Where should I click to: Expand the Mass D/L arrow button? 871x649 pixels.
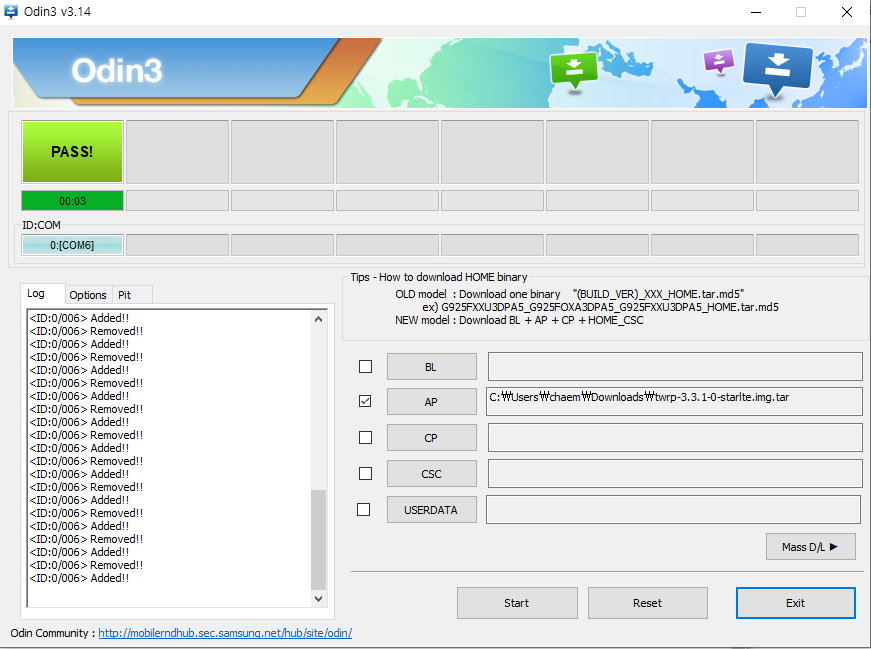pos(810,547)
